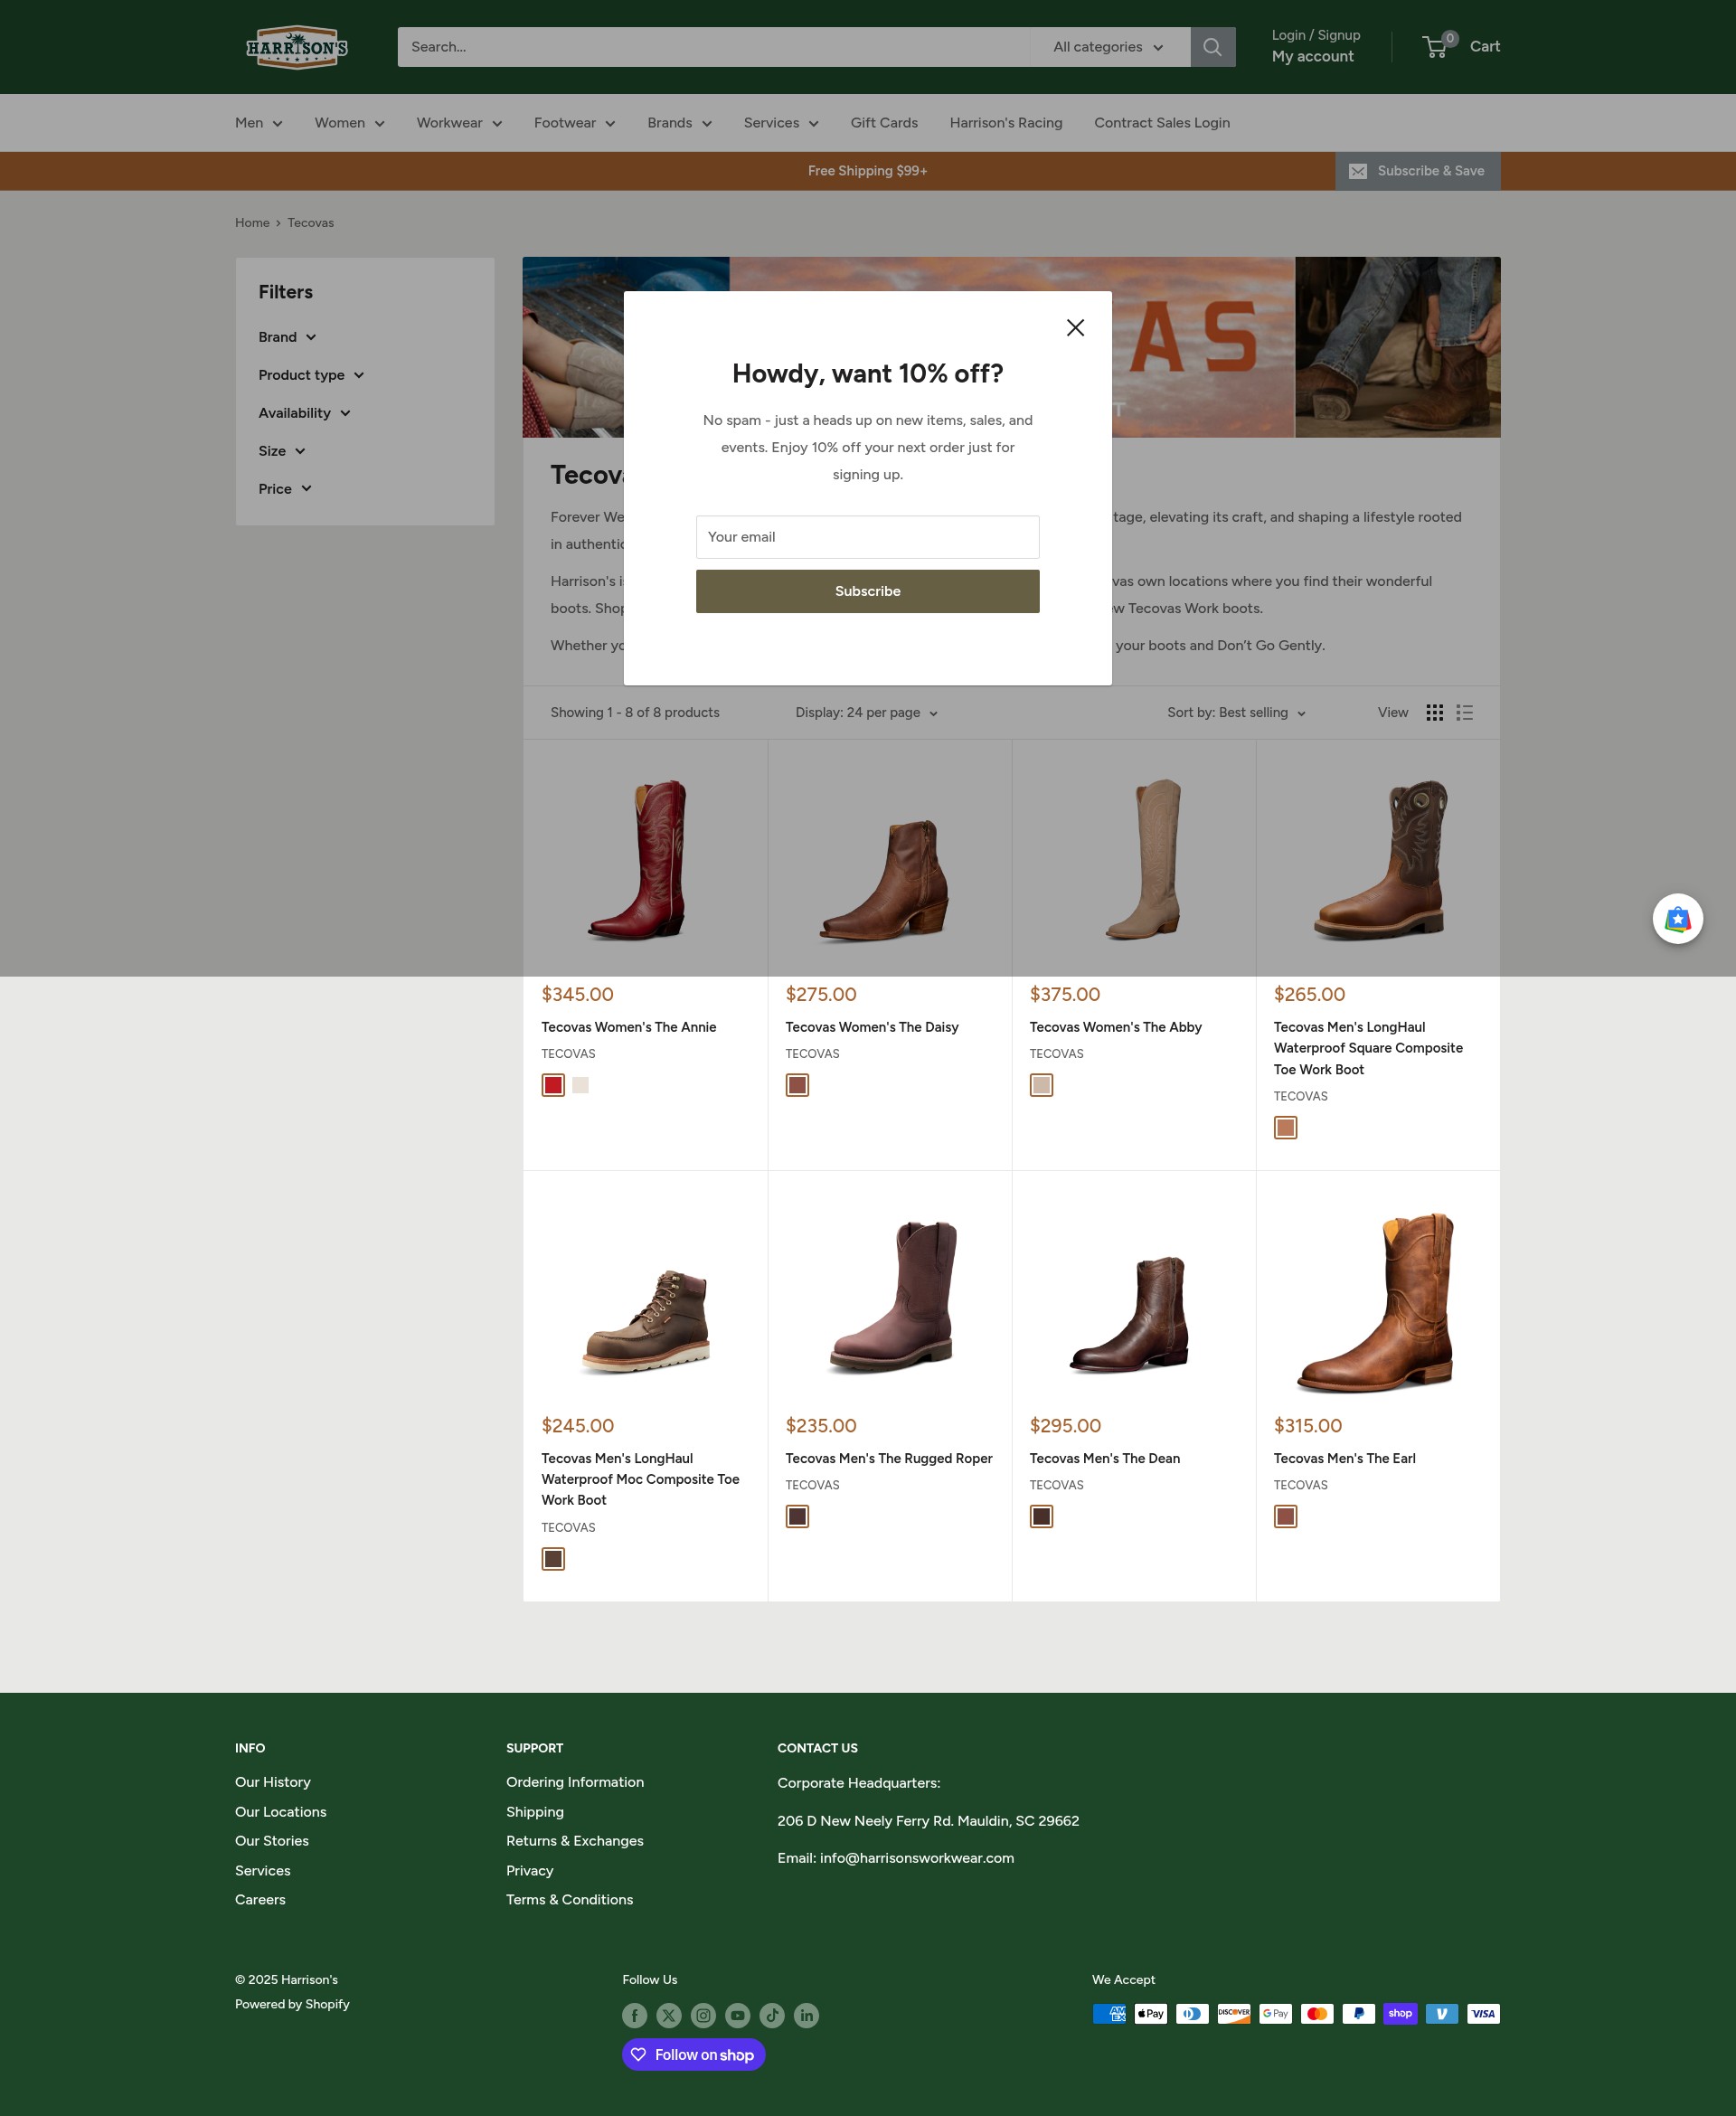This screenshot has height=2116, width=1736.
Task: Click Follow on shop button
Action: [693, 2055]
